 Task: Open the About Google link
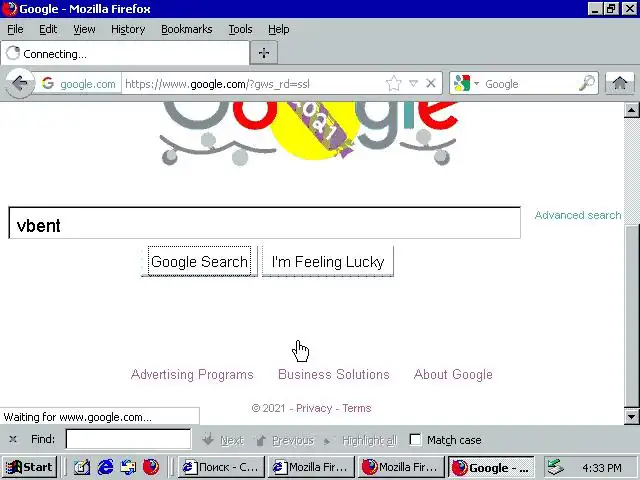click(453, 374)
